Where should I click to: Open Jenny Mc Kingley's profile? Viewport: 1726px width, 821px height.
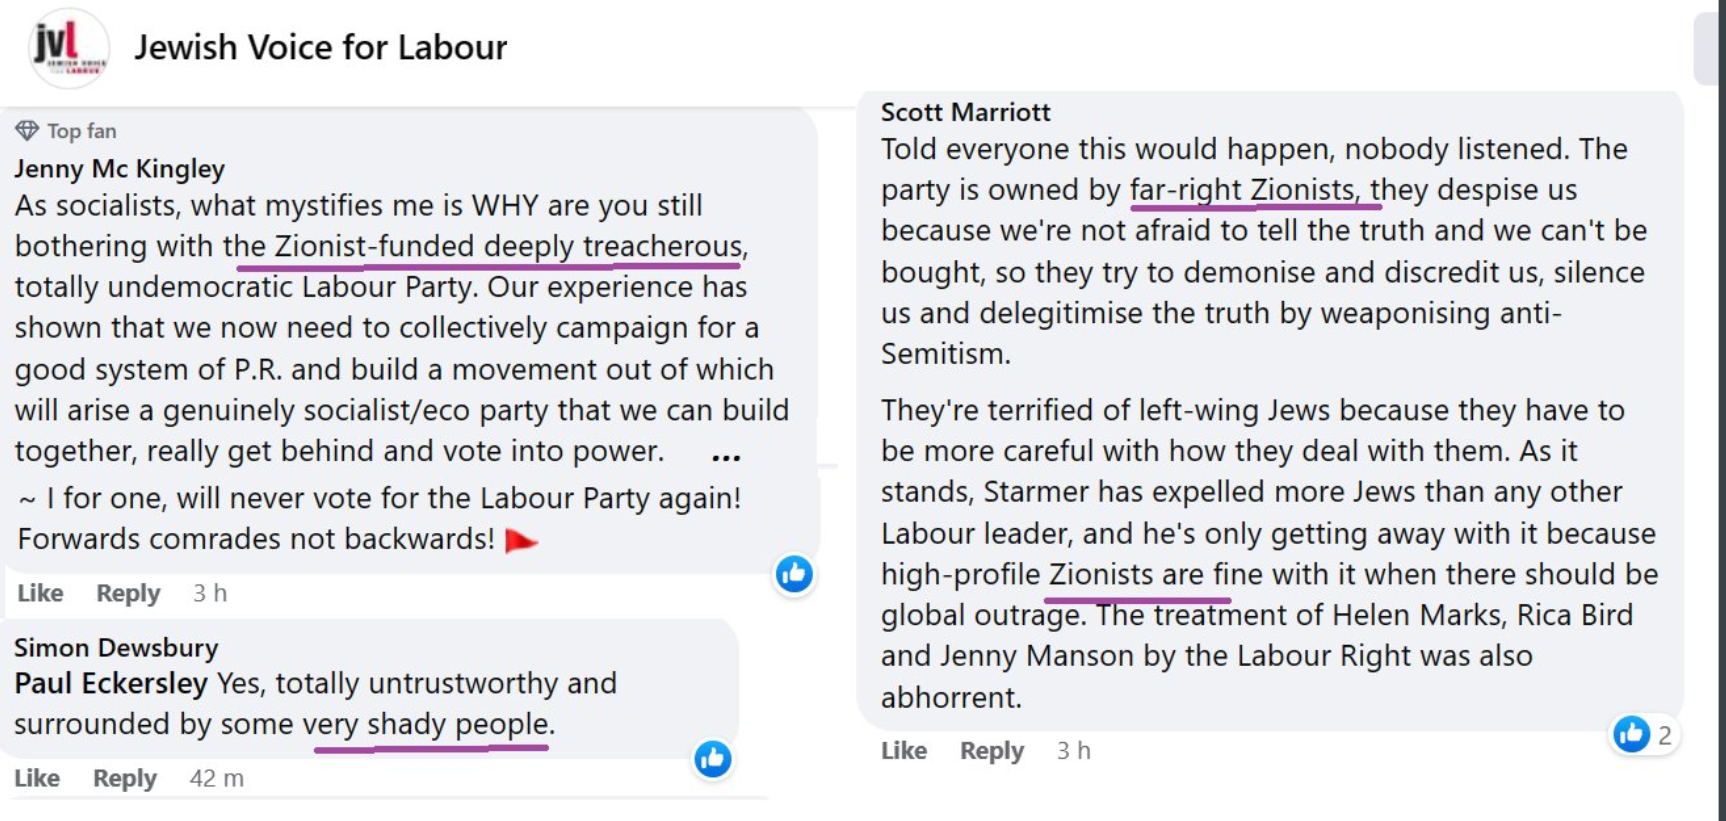click(x=119, y=168)
